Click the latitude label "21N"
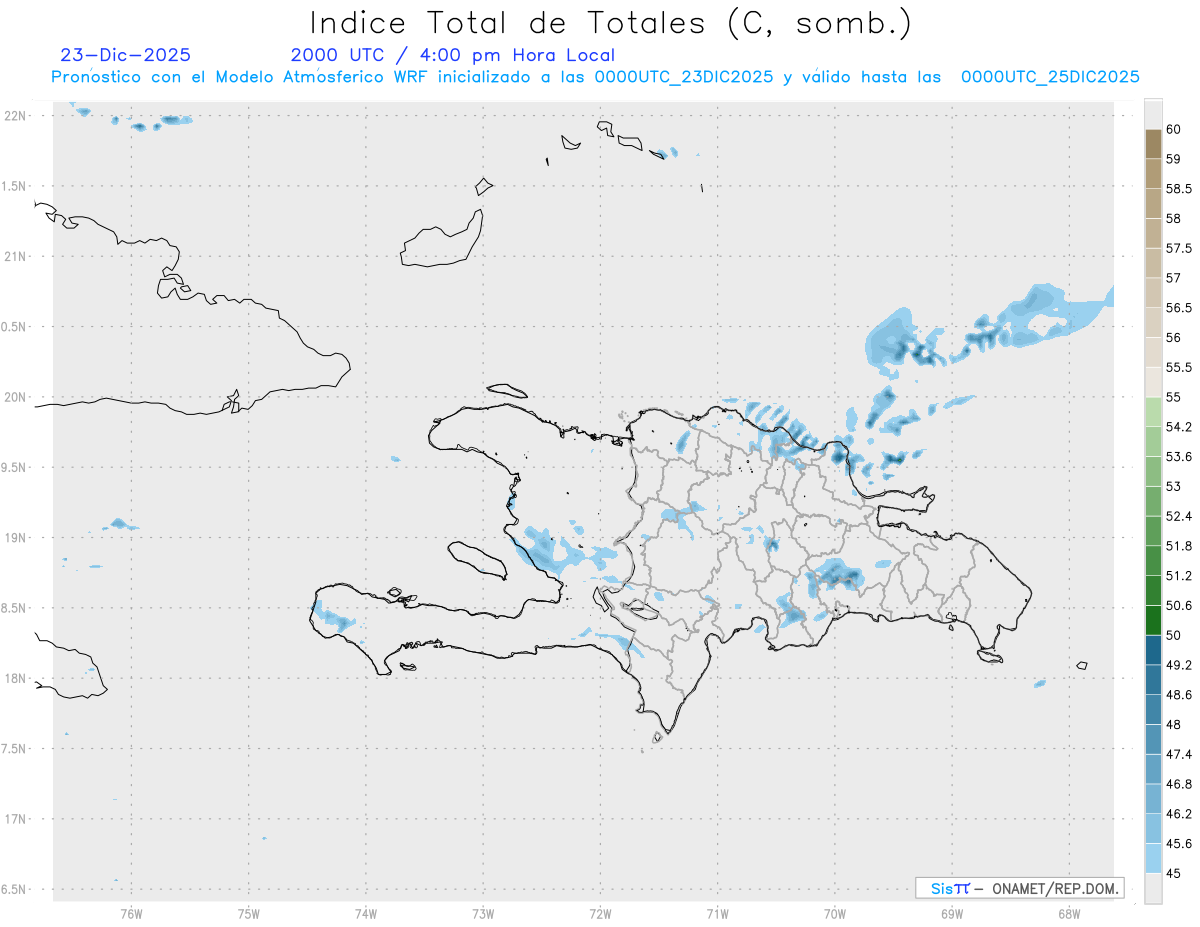The width and height of the screenshot is (1200, 927). pos(17,256)
